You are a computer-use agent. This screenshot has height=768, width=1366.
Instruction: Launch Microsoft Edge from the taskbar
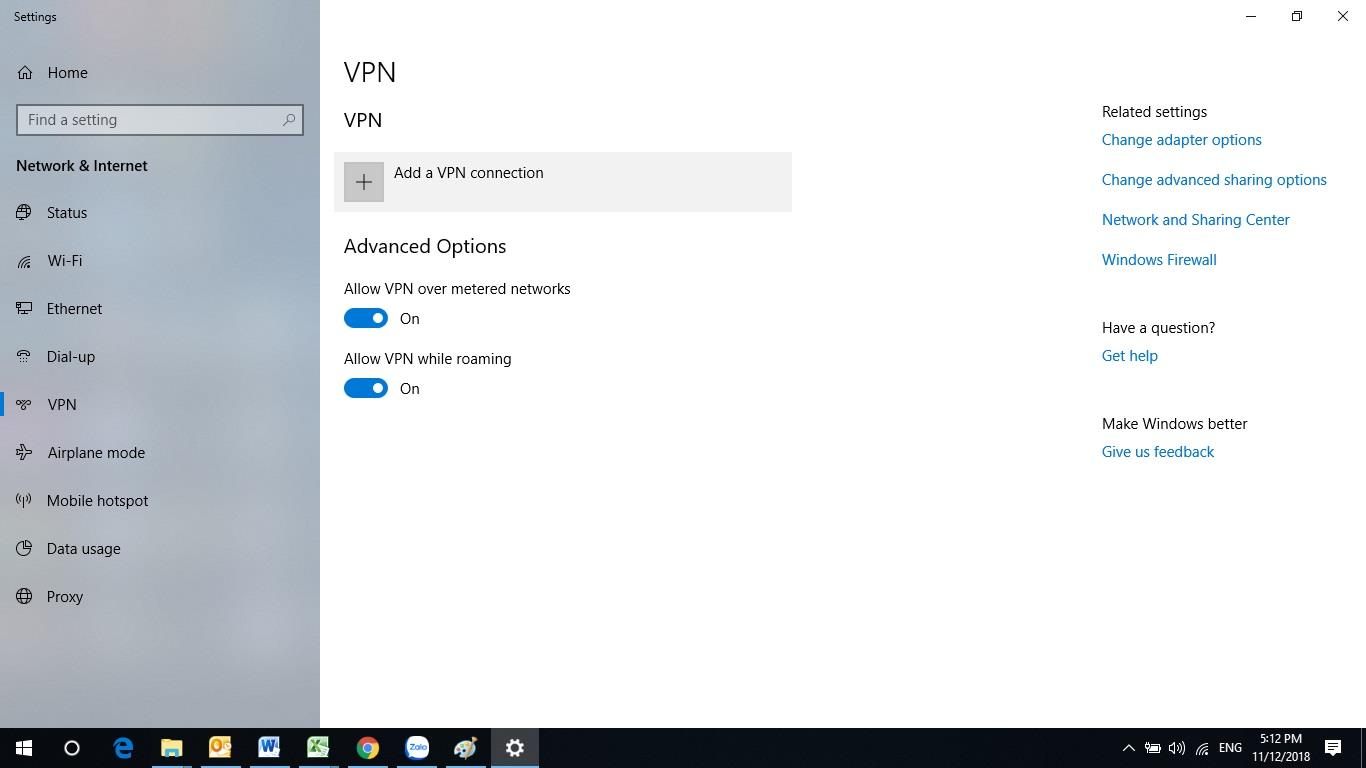pyautogui.click(x=122, y=747)
